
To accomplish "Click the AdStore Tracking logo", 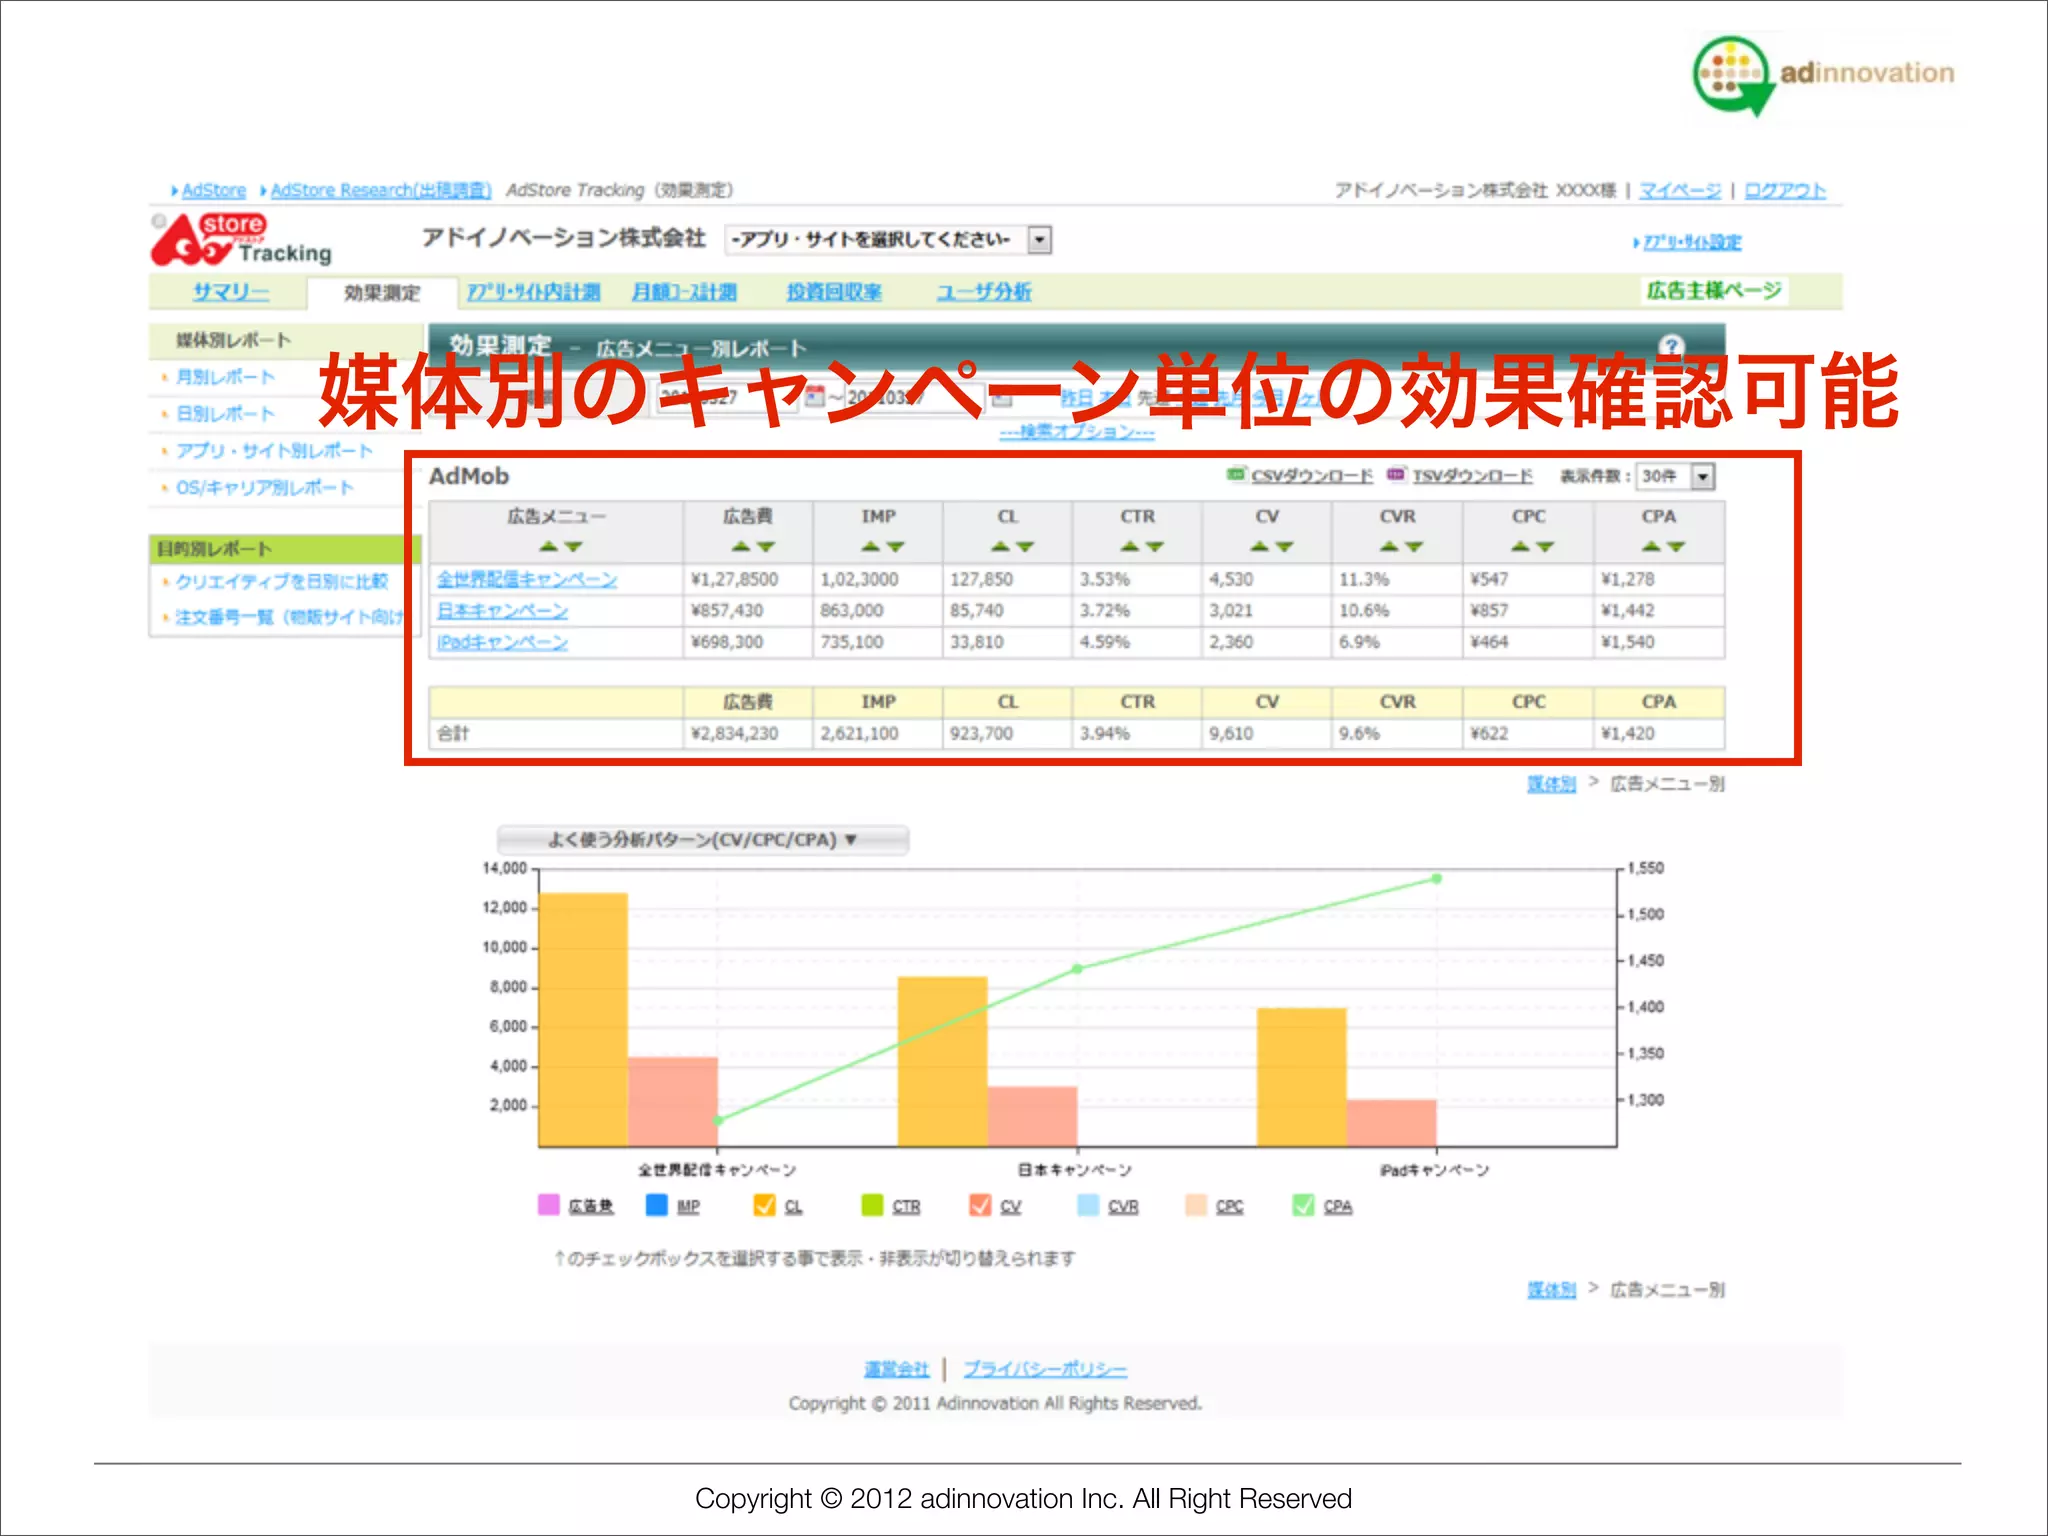I will point(242,240).
